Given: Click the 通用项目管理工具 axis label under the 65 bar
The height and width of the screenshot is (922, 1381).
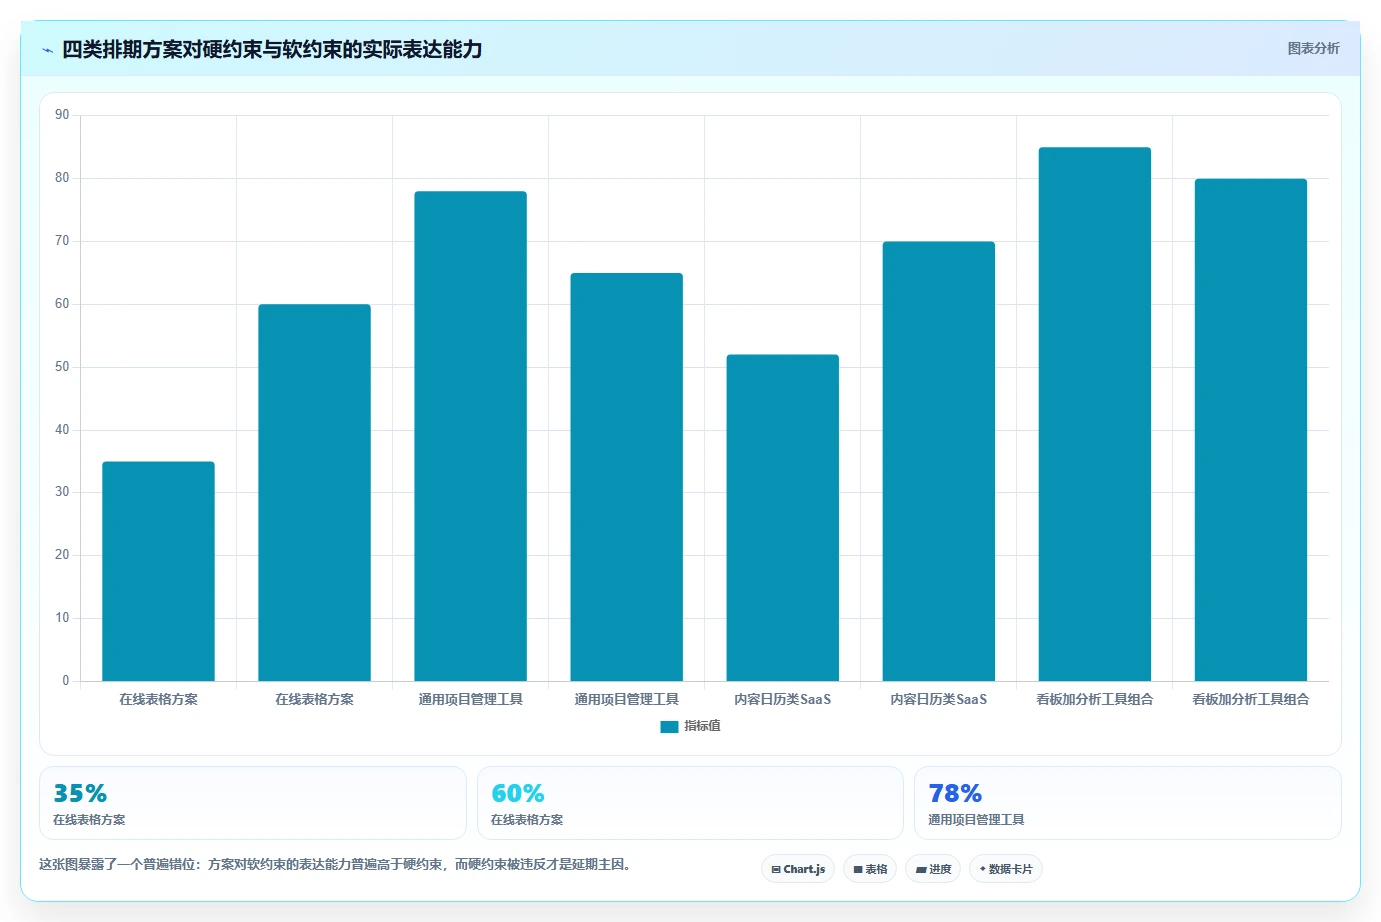Looking at the screenshot, I should tap(626, 699).
